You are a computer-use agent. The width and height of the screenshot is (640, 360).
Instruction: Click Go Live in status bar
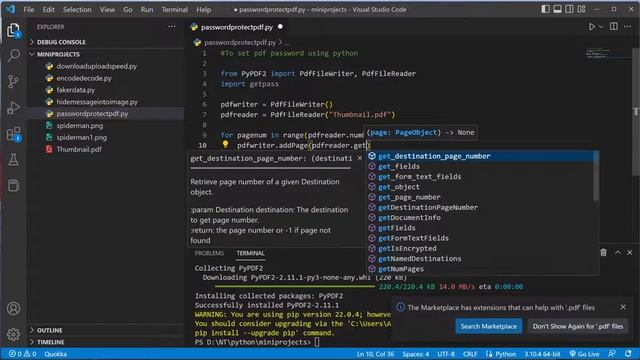pyautogui.click(x=584, y=354)
